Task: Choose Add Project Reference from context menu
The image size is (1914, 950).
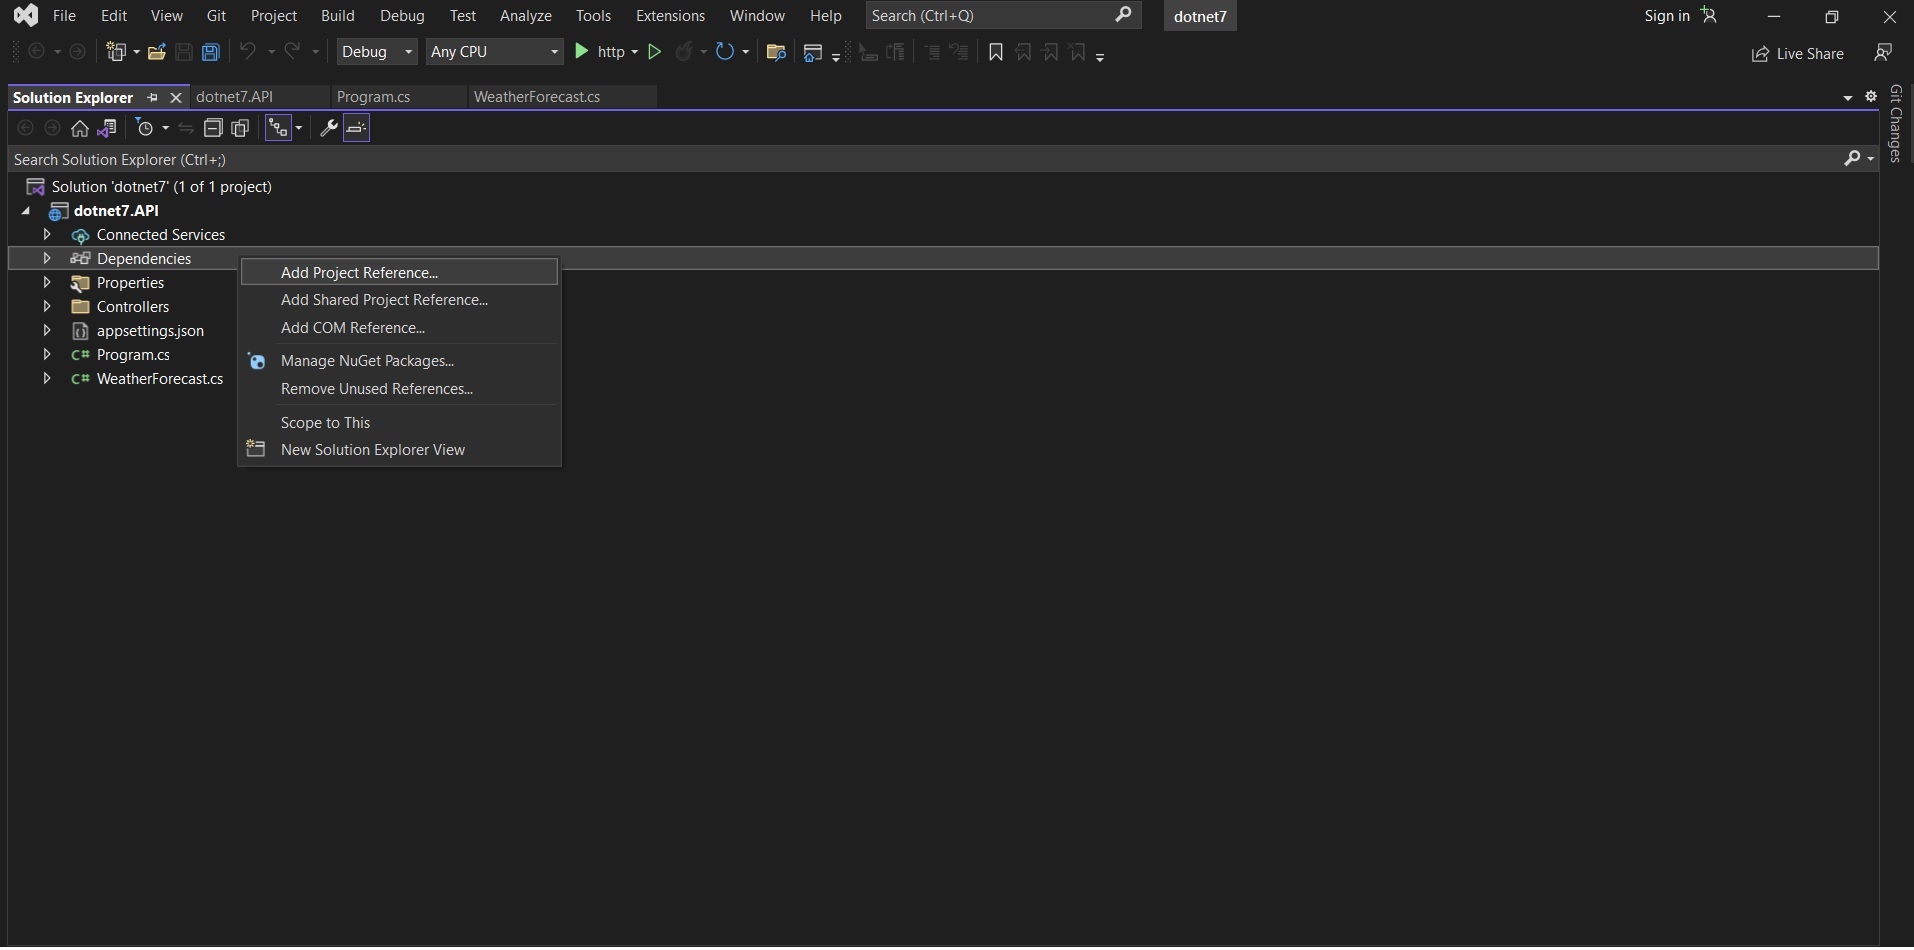Action: [x=399, y=273]
